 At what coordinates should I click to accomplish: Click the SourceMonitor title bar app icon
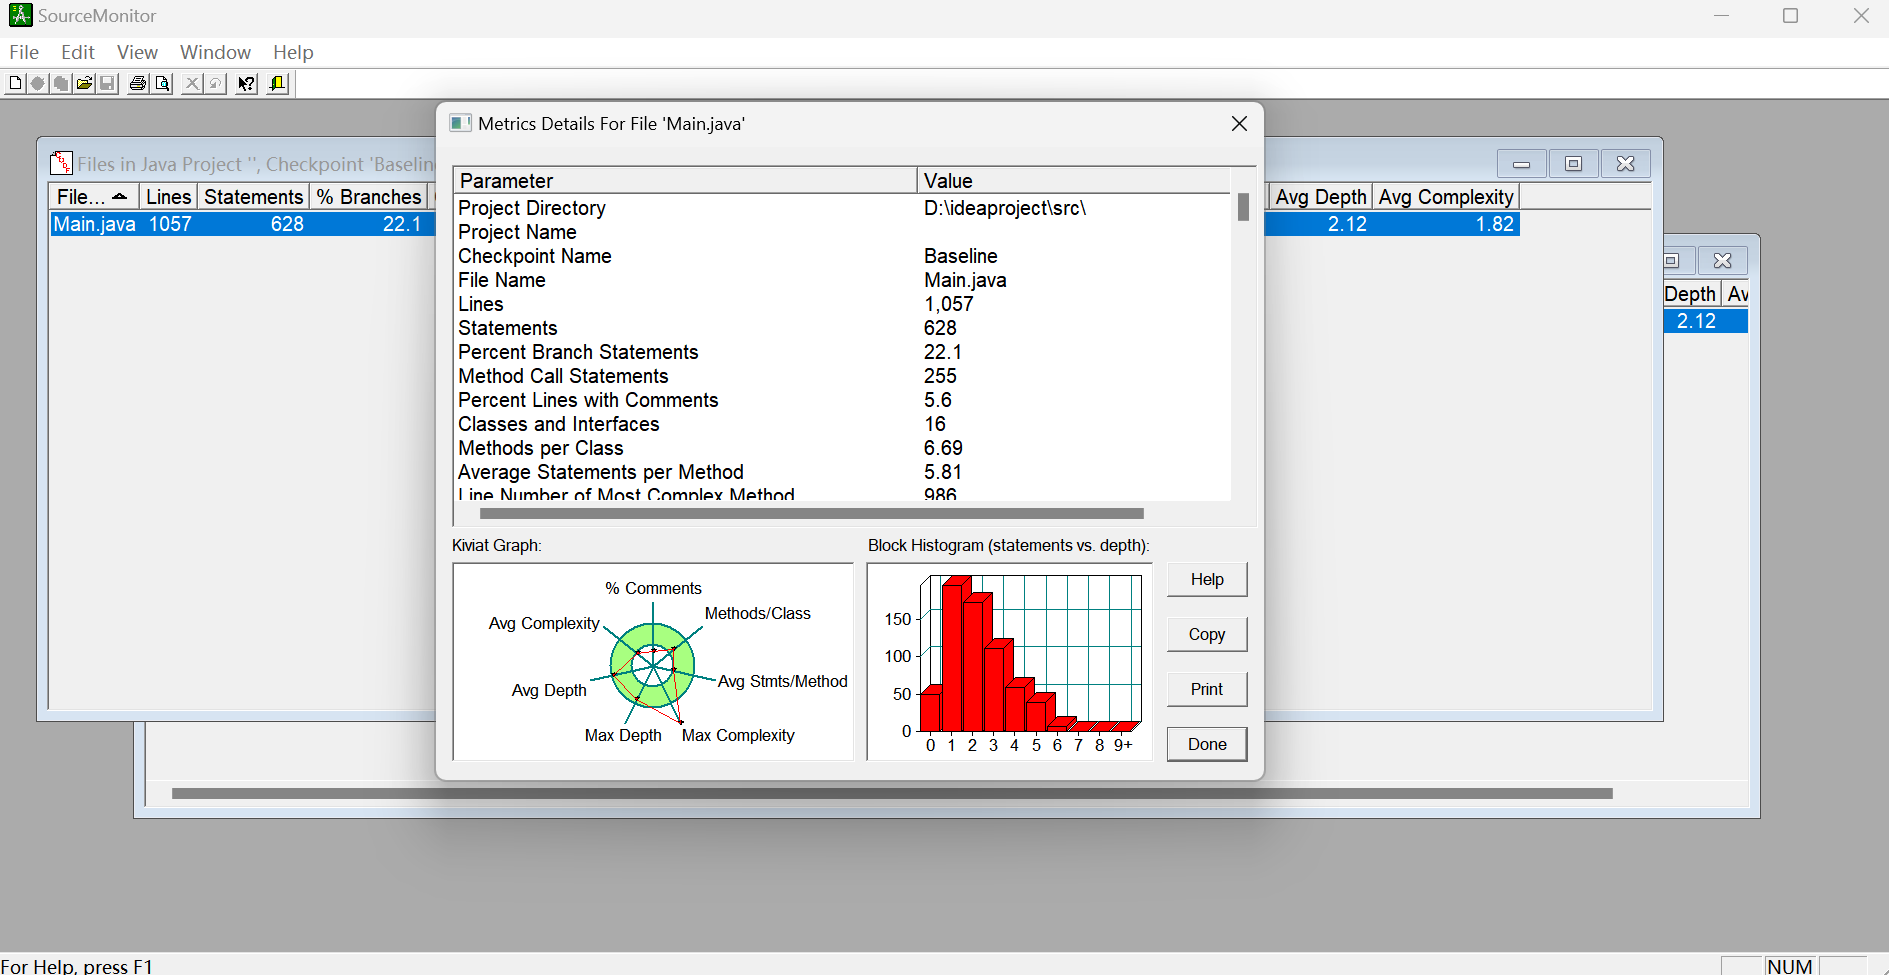point(20,15)
